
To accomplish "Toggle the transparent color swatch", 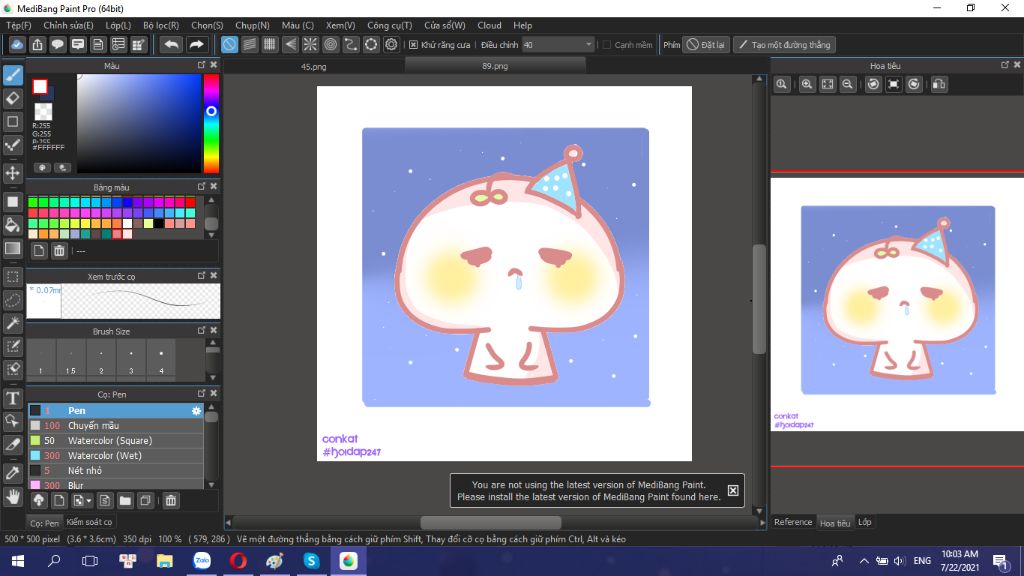I will coord(44,111).
